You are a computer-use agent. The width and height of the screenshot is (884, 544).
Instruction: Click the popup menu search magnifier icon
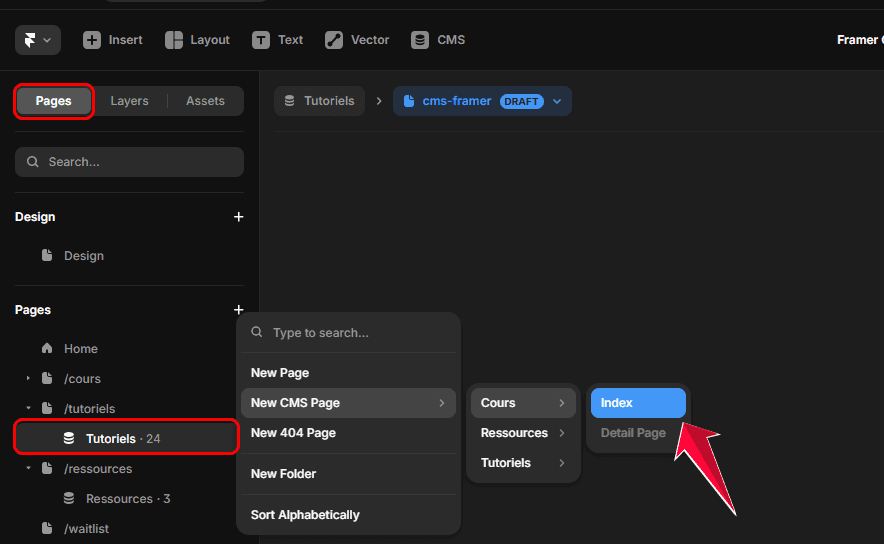coord(257,332)
